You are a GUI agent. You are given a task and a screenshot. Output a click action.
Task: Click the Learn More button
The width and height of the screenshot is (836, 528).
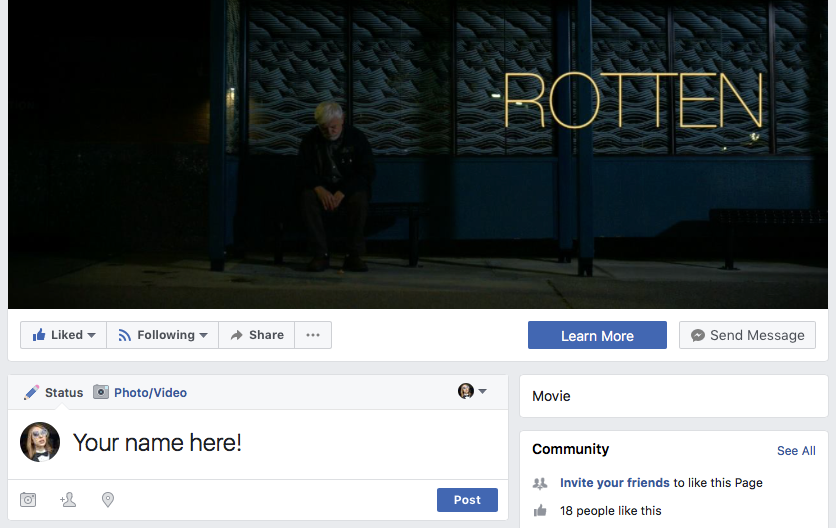pyautogui.click(x=597, y=335)
